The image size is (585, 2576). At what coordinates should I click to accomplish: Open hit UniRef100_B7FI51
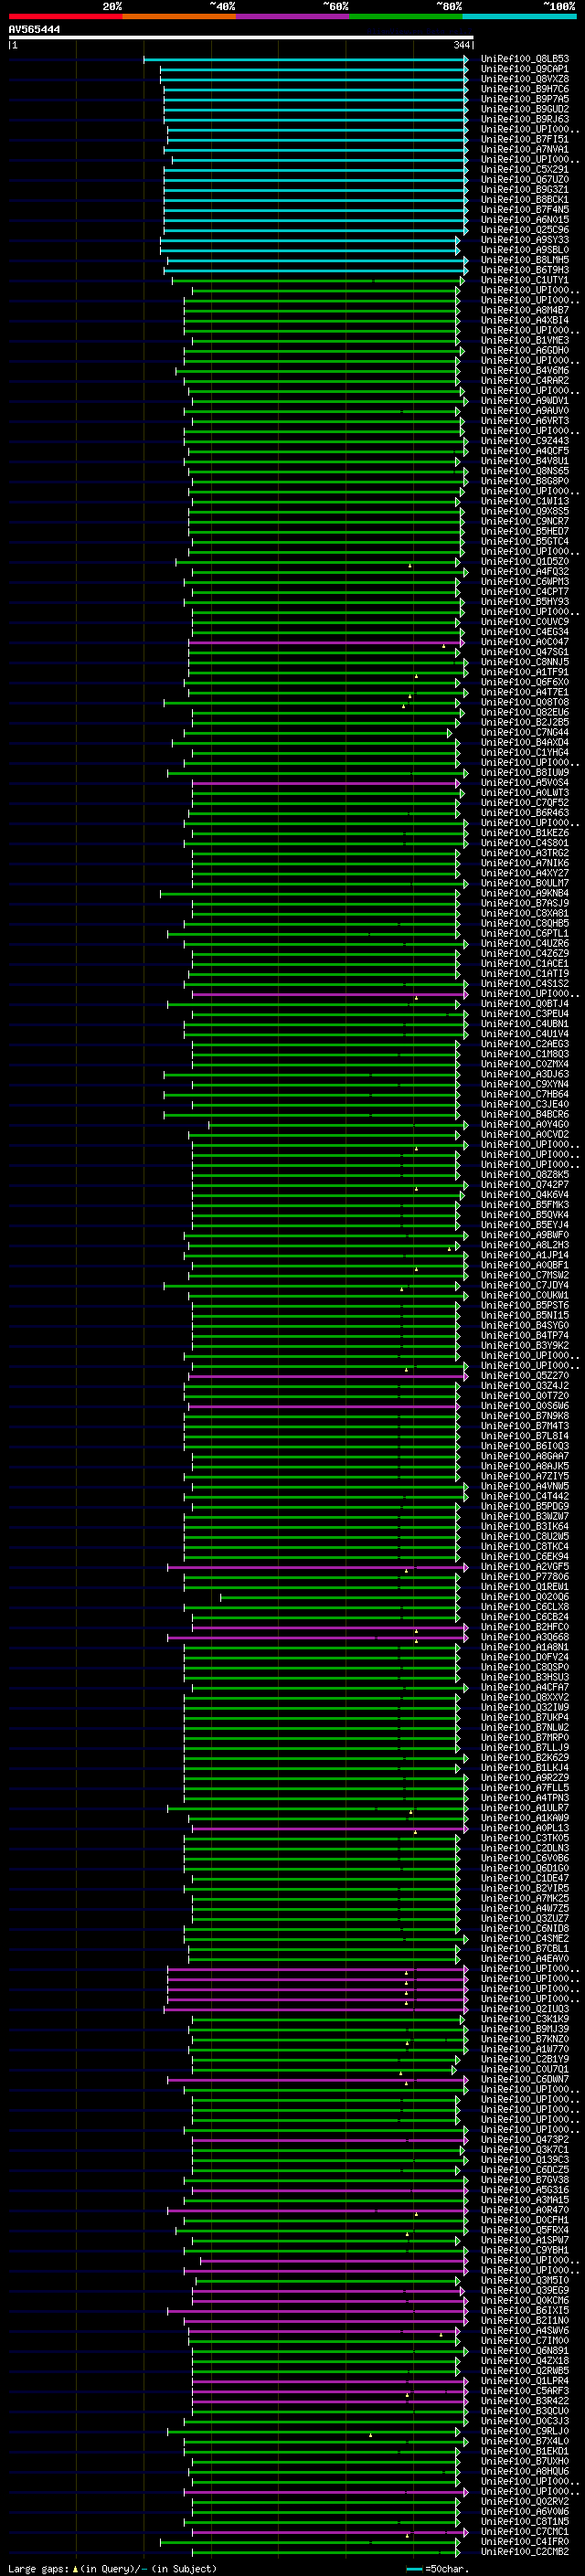(x=525, y=139)
